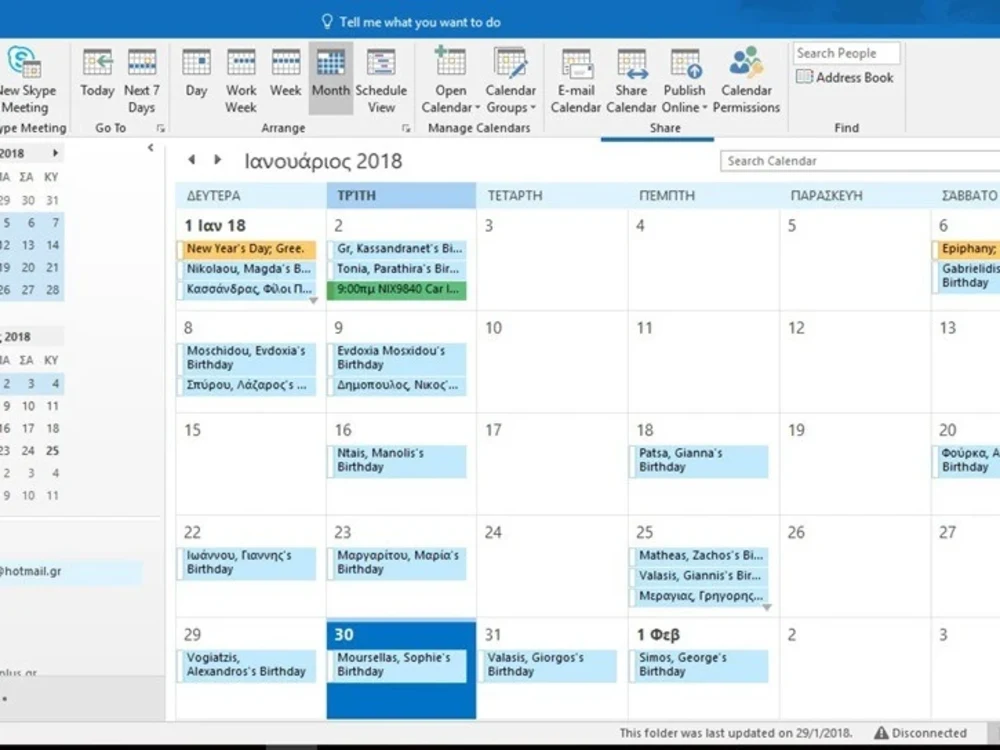Viewport: 1000px width, 750px height.
Task: Open the Open Calendar dropdown
Action: point(450,80)
